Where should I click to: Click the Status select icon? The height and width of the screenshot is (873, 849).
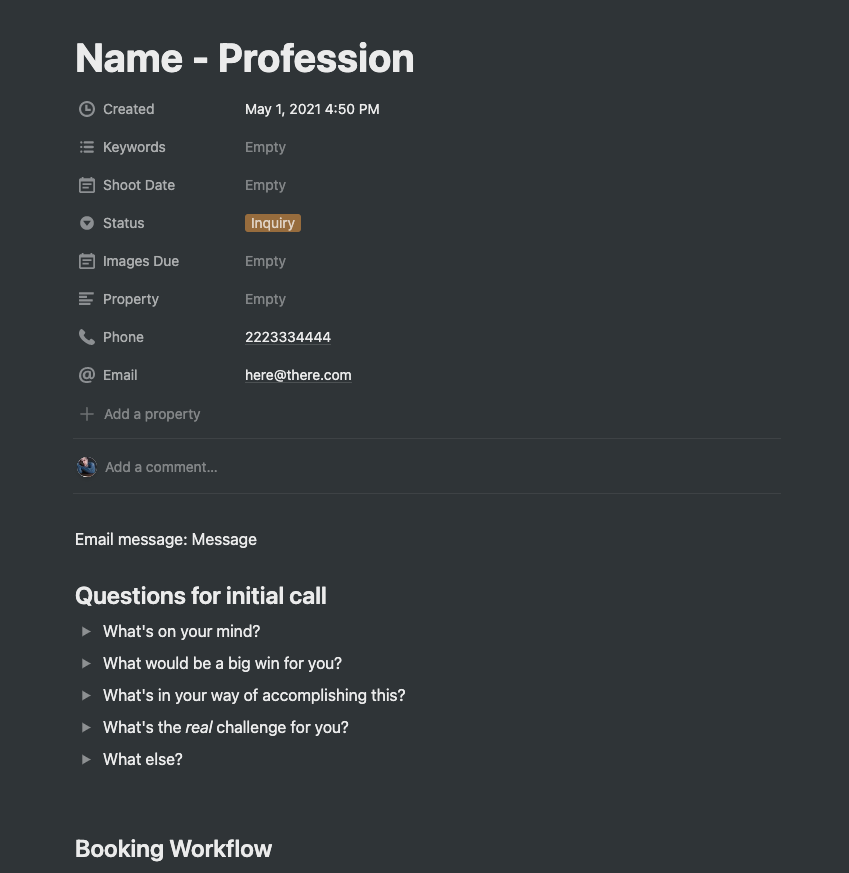pos(87,223)
